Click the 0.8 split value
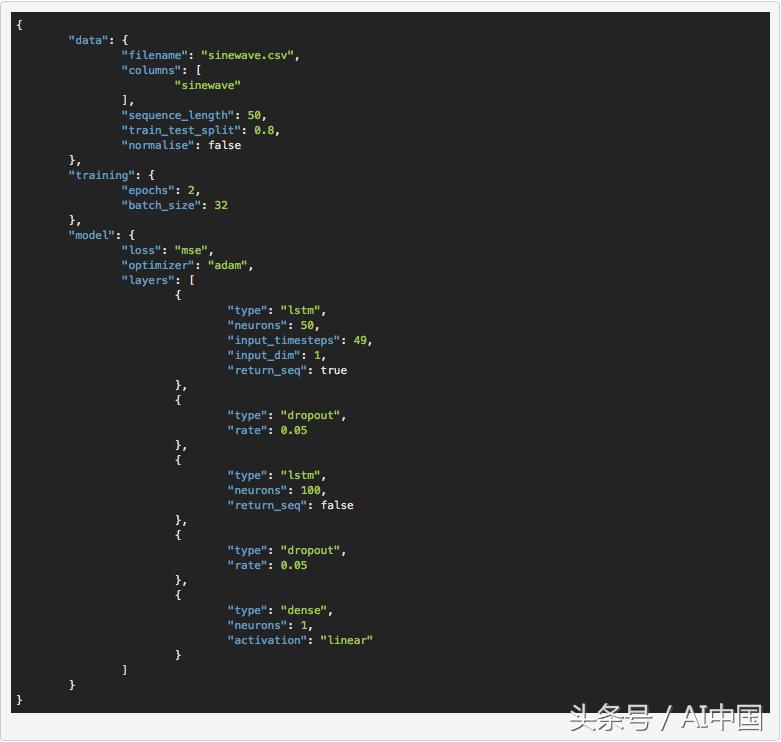This screenshot has width=781, height=742. (x=264, y=130)
